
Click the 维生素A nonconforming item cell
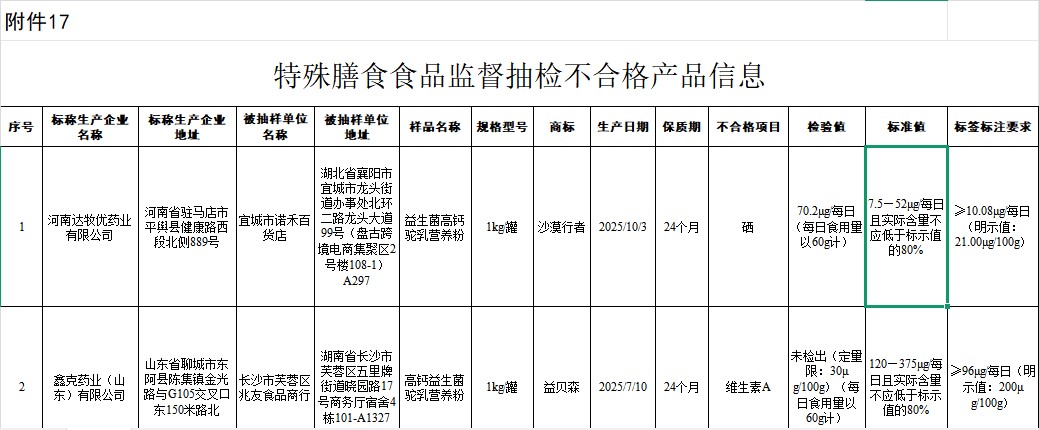pyautogui.click(x=748, y=387)
